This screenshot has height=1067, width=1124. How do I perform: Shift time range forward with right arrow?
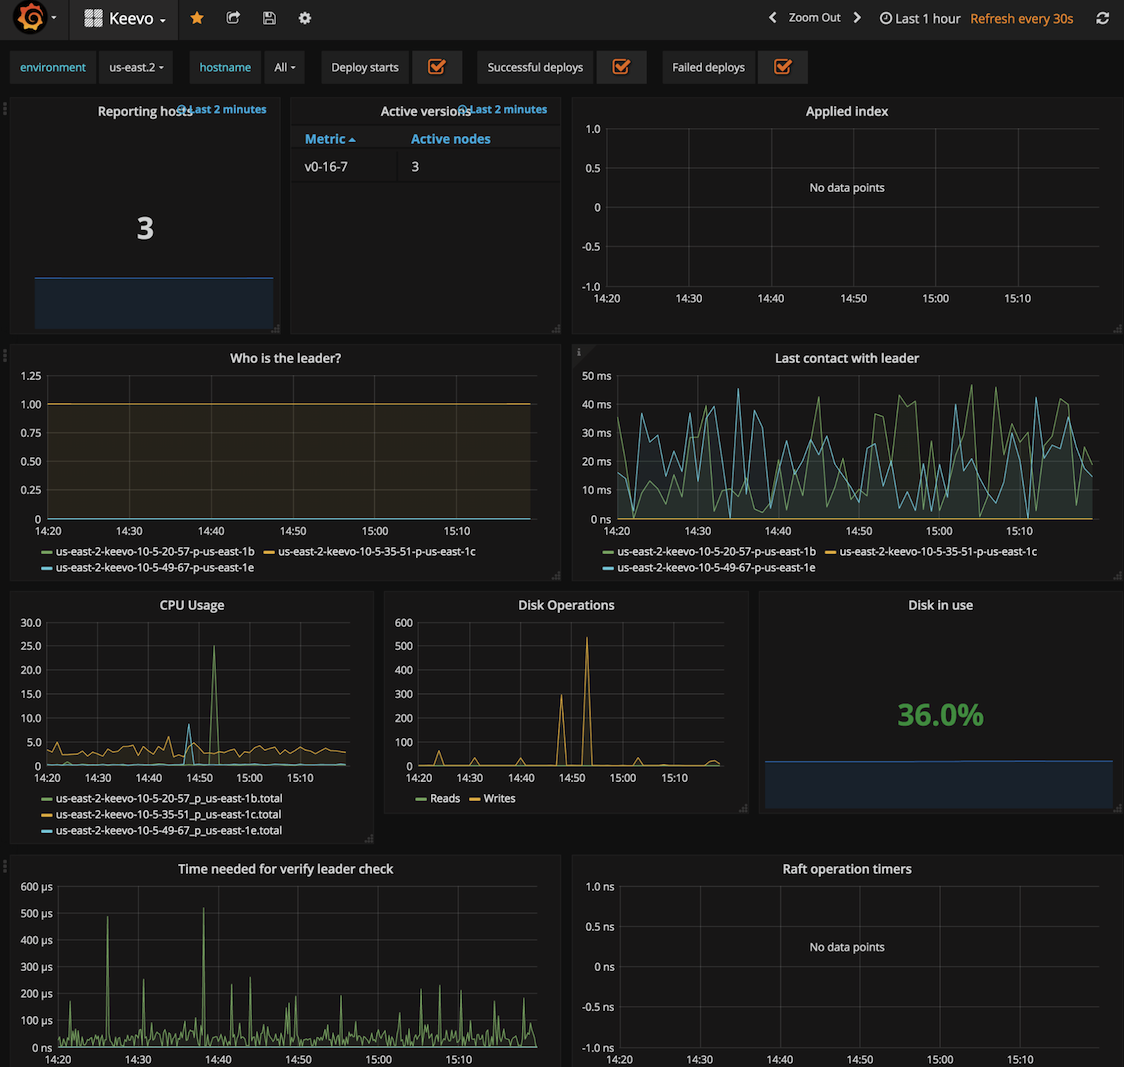click(x=857, y=18)
